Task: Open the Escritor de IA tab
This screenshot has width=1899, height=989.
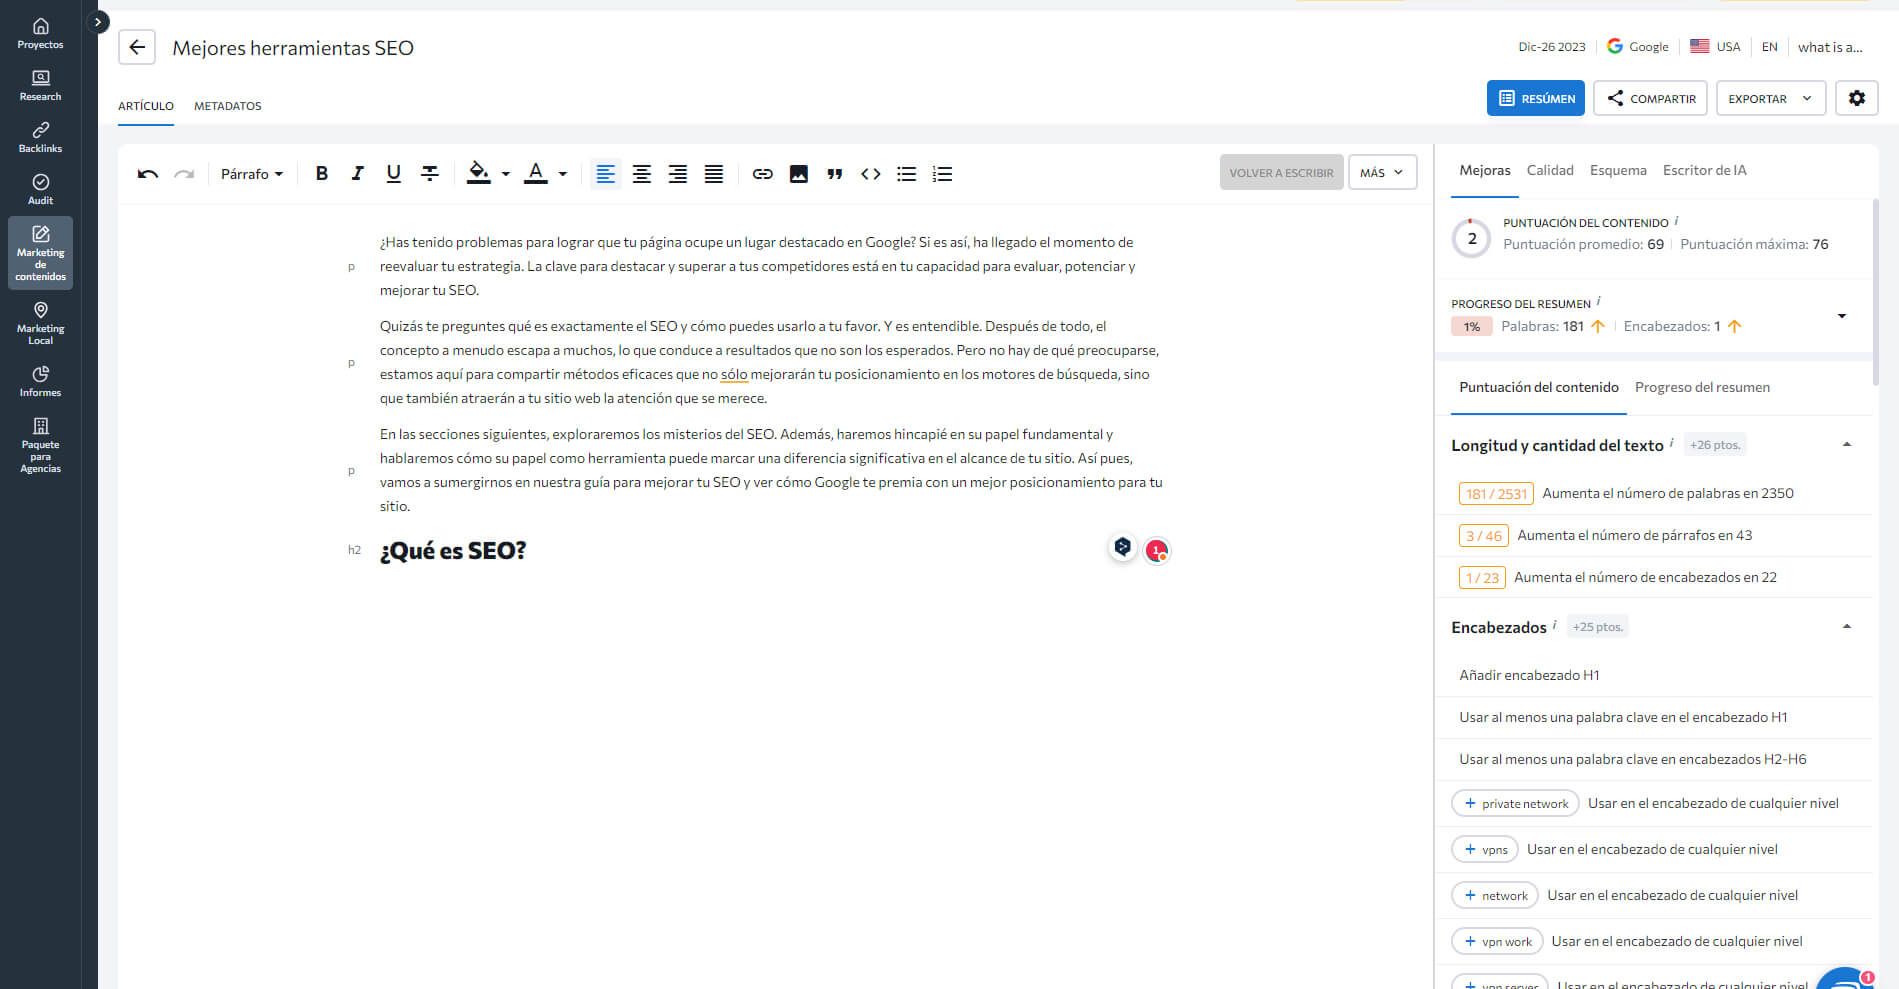Action: 1704,170
